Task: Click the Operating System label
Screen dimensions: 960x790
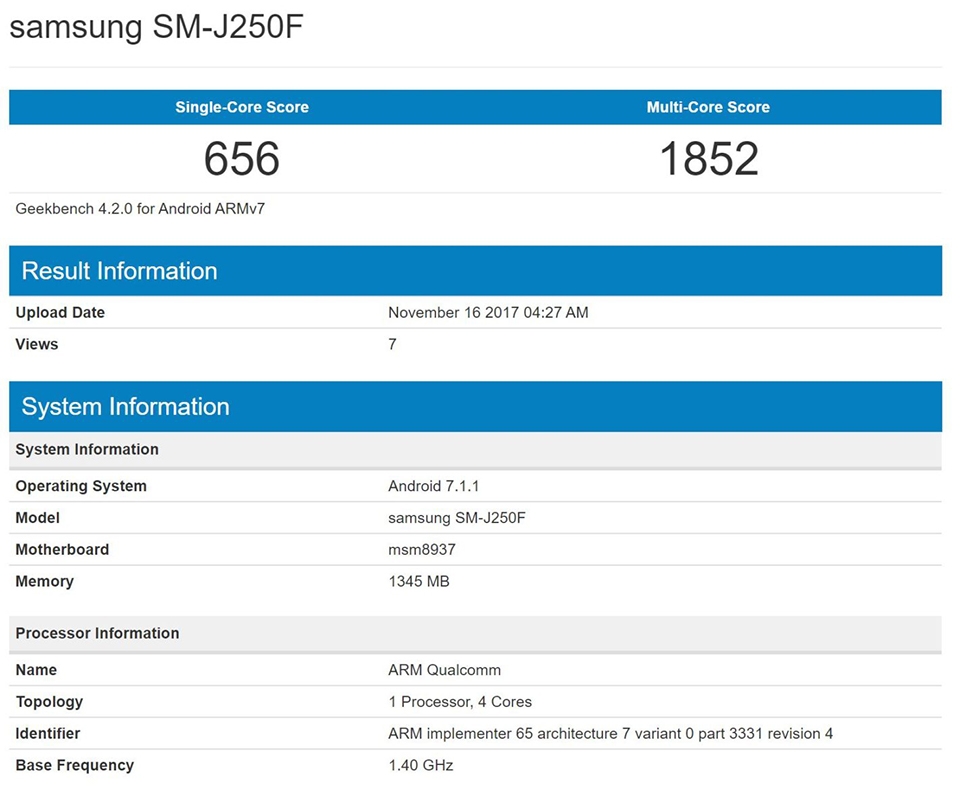Action: coord(81,486)
